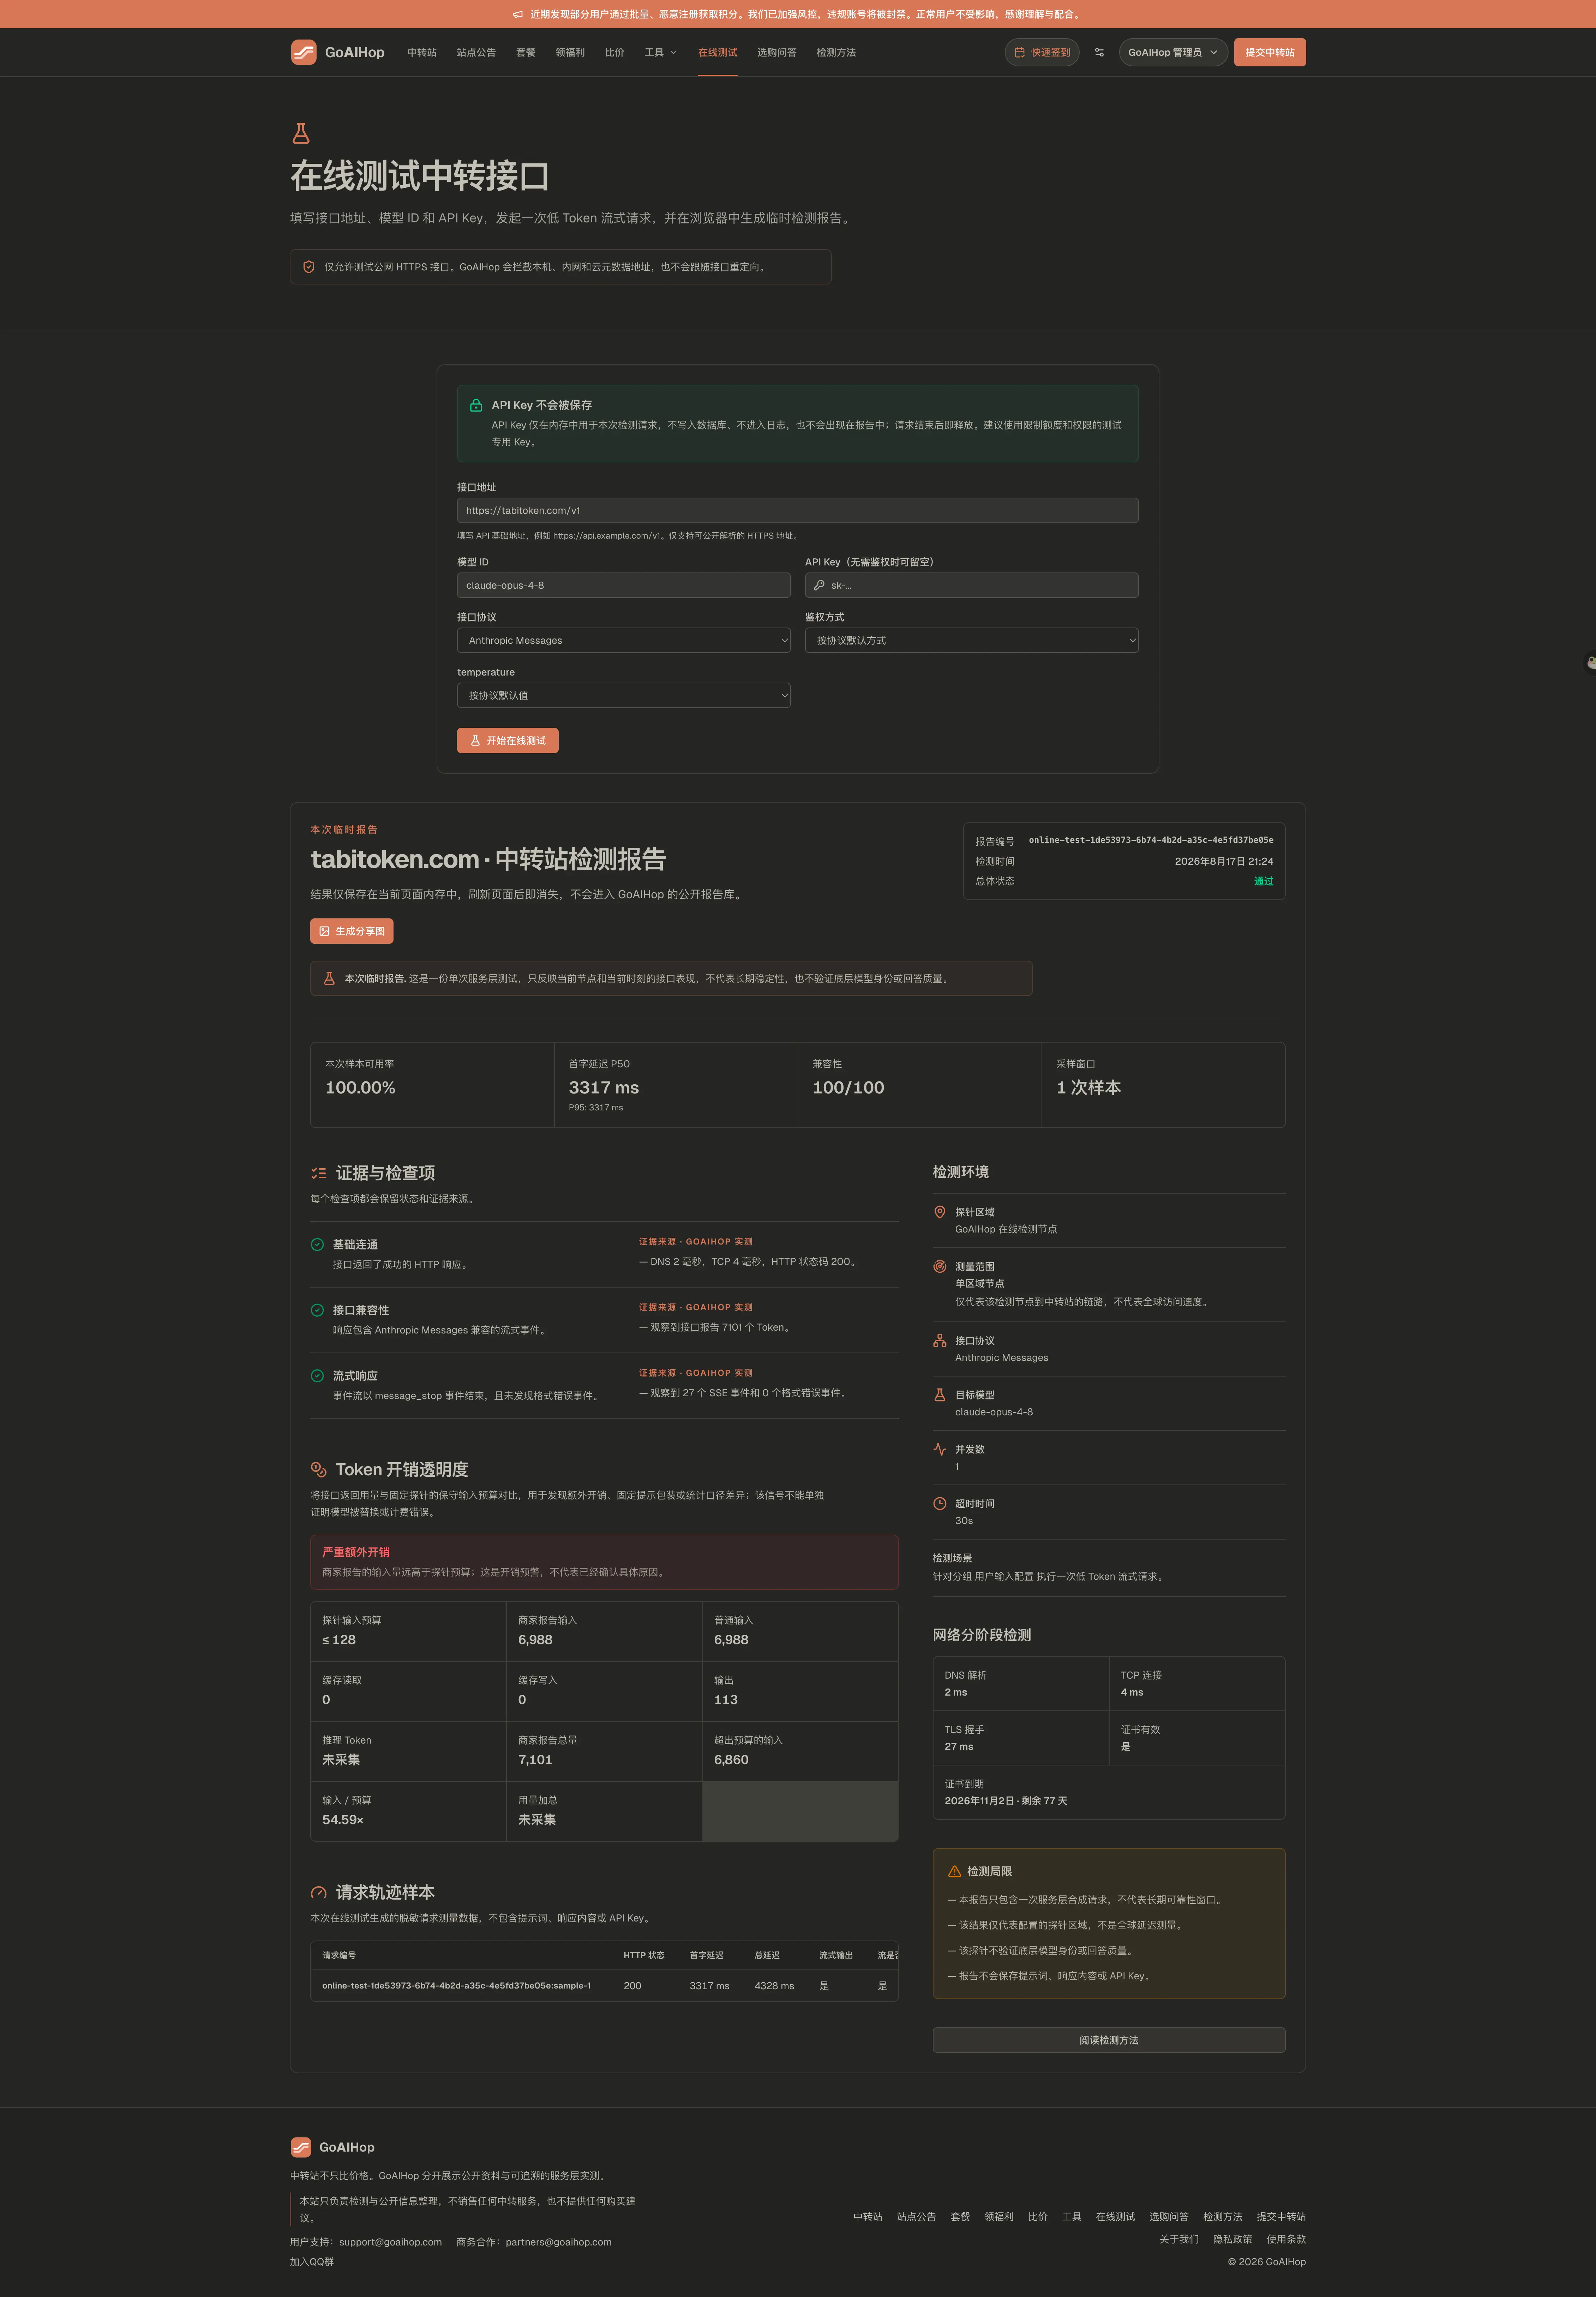
Task: Select the 在线测试 tab in the top navigation
Action: [717, 52]
